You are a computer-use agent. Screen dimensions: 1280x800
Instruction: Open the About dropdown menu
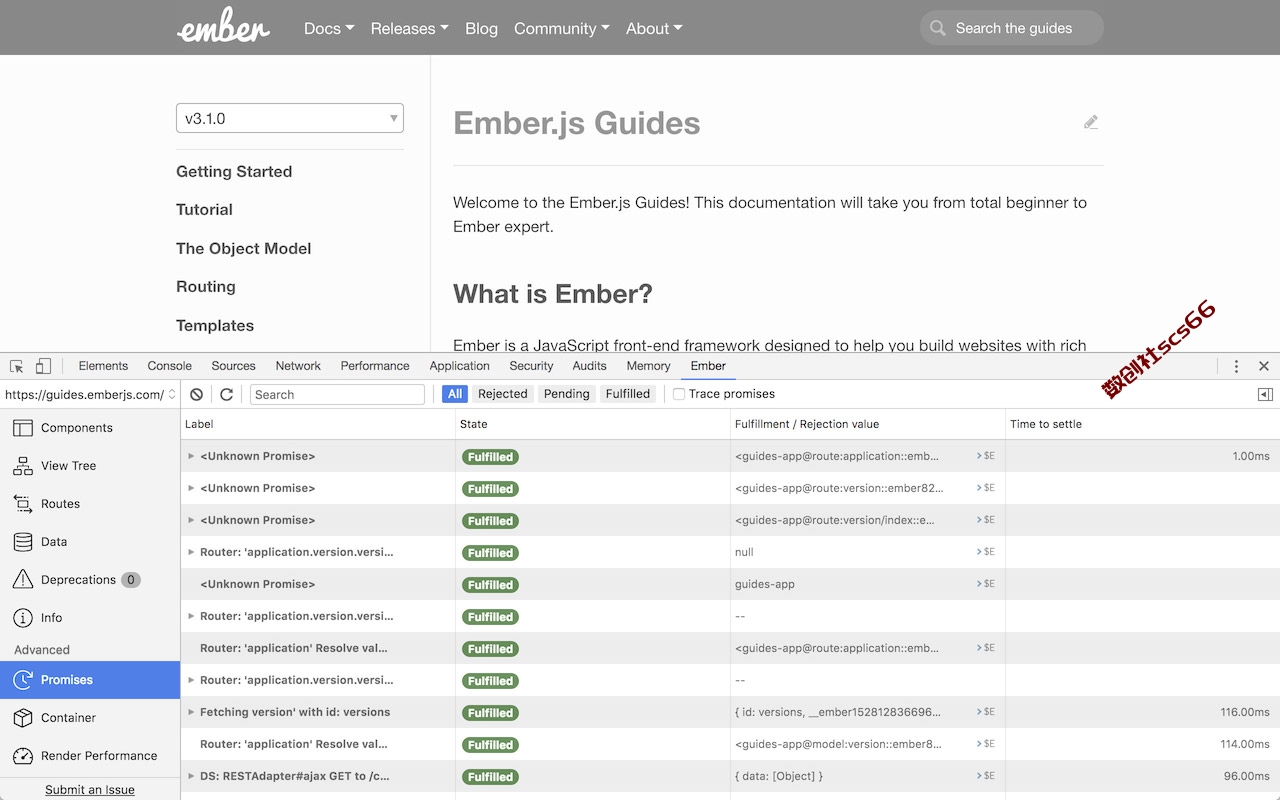654,28
